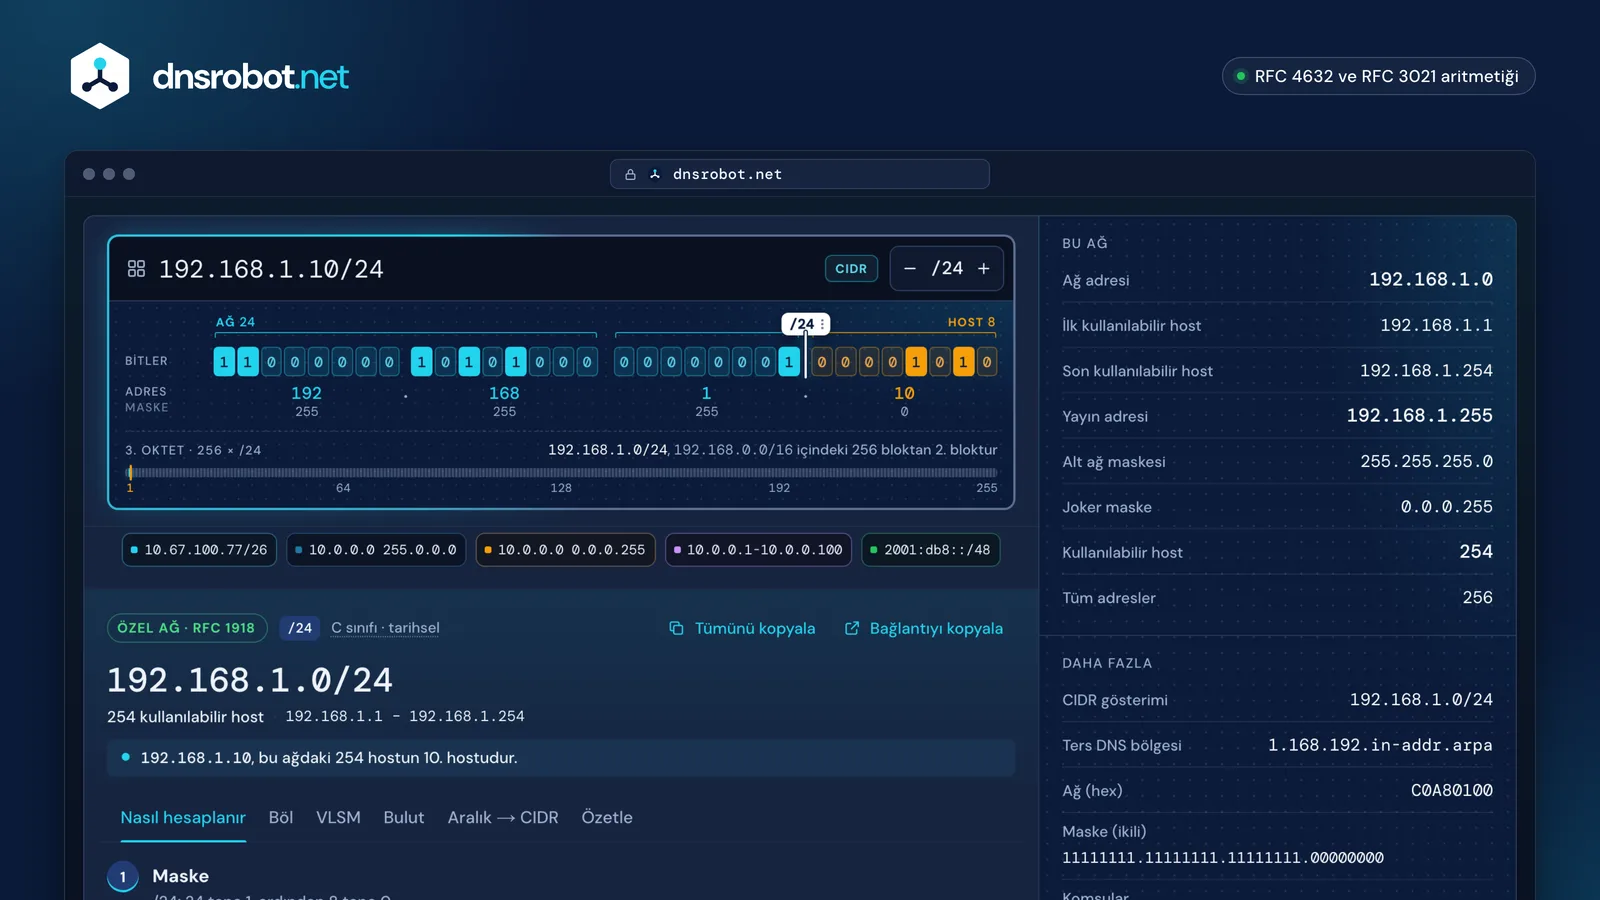Click the Yayın adresi value 192.168.1.255
The width and height of the screenshot is (1600, 900).
pos(1419,416)
